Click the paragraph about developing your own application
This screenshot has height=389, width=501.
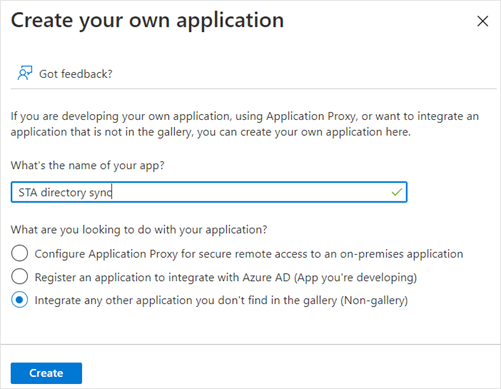[x=245, y=124]
